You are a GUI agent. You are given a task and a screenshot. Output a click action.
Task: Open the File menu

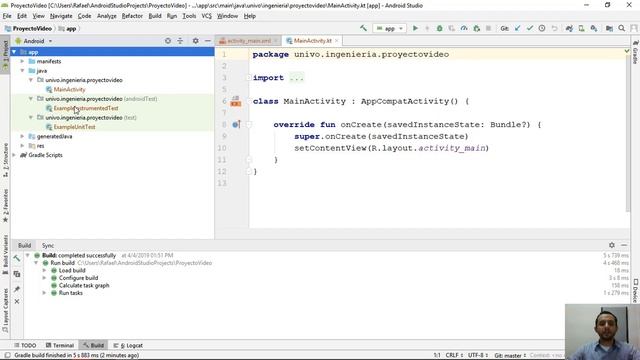(x=7, y=16)
